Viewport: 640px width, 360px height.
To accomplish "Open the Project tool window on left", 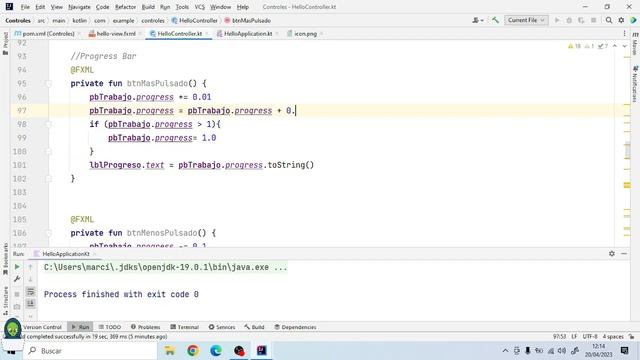I will [x=5, y=43].
